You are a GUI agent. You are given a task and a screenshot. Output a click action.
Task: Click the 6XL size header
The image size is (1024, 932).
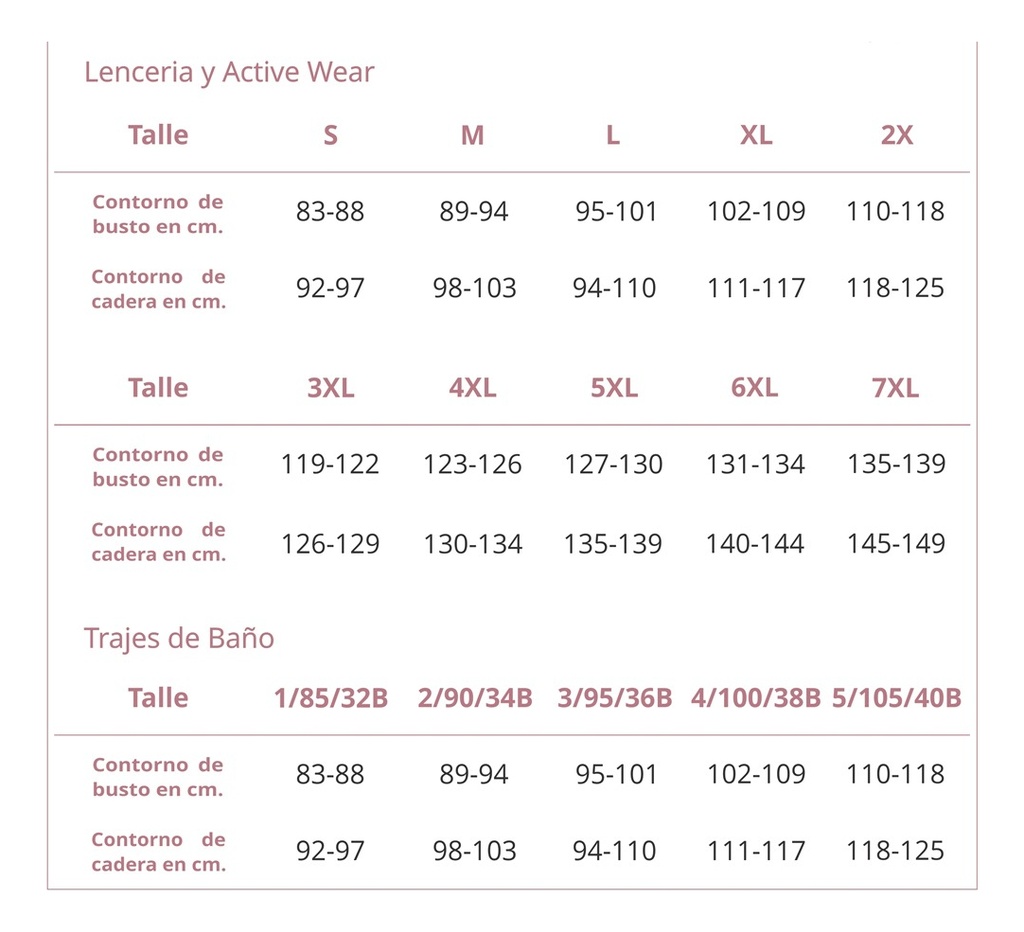point(755,388)
